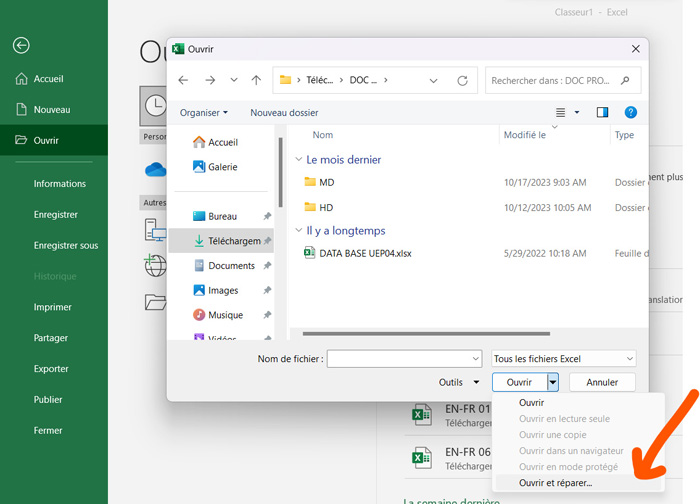Select the MD folder
The image size is (700, 504).
click(319, 183)
